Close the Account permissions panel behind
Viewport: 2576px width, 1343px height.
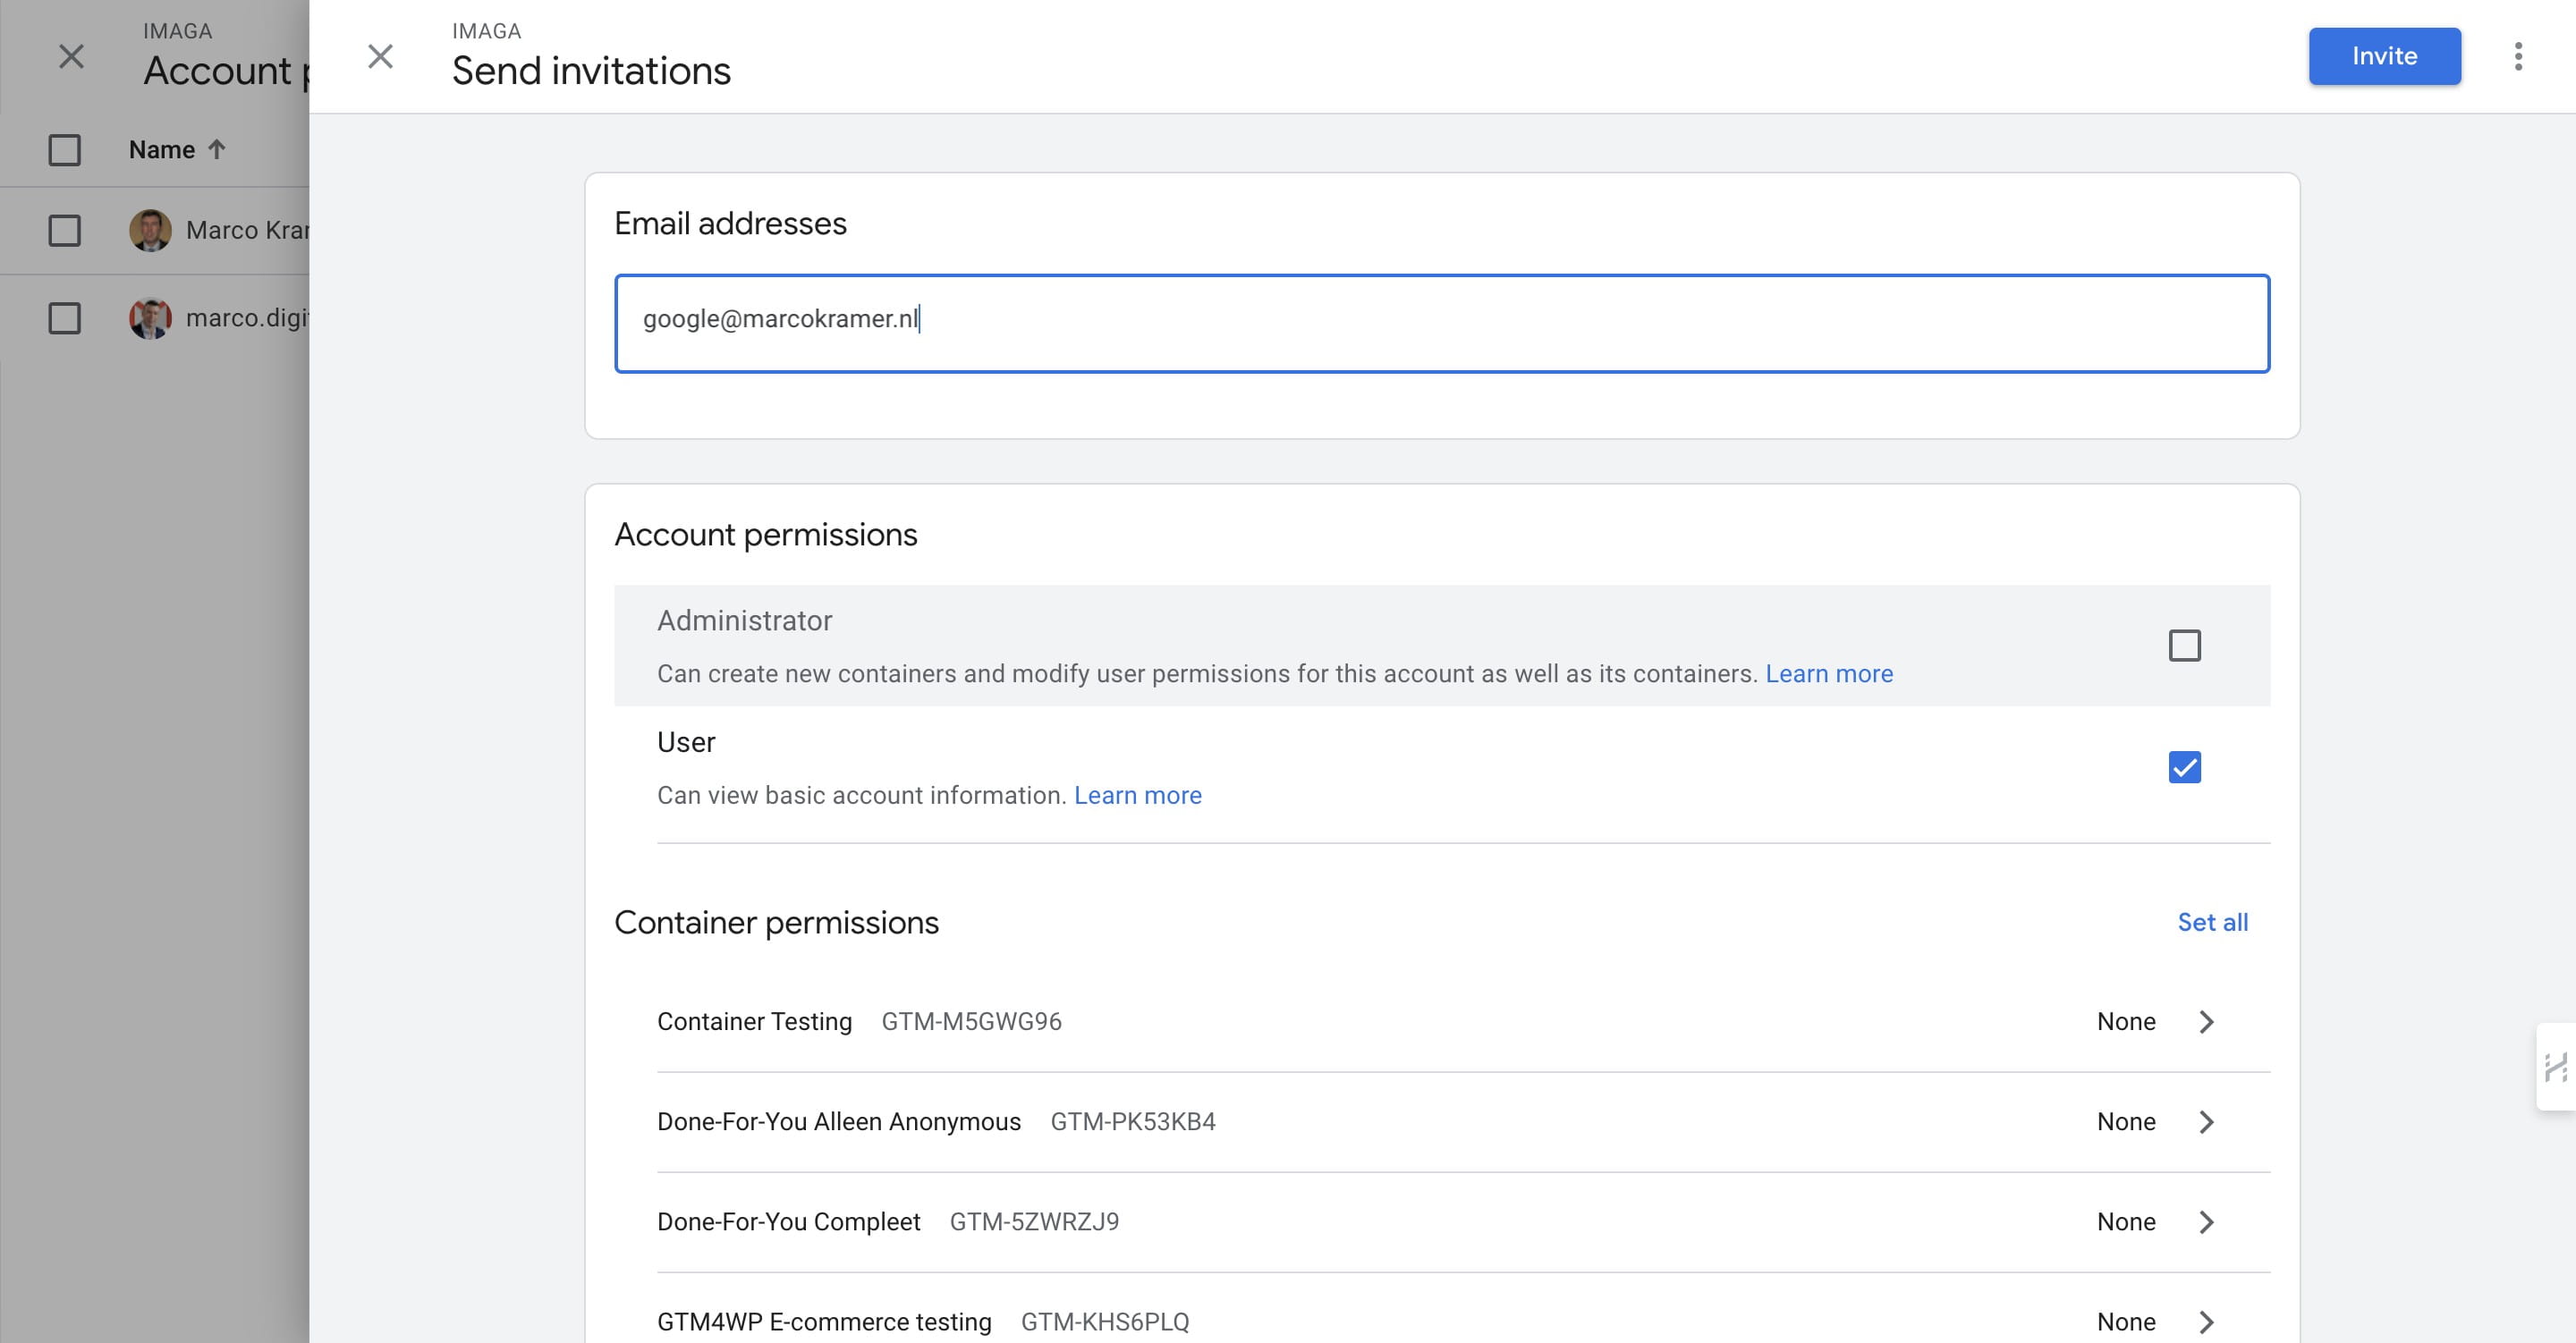tap(71, 57)
